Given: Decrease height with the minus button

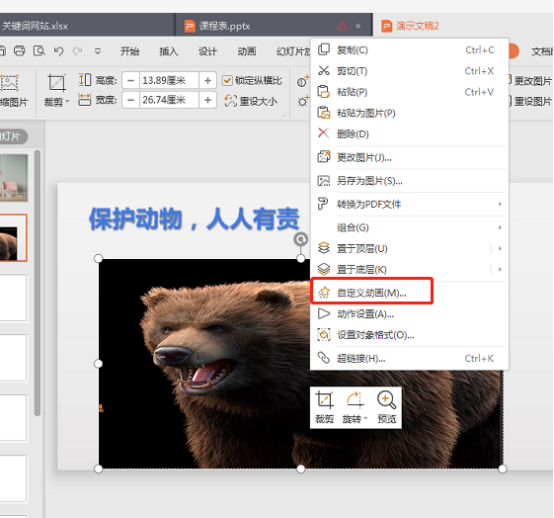Looking at the screenshot, I should click(x=131, y=81).
